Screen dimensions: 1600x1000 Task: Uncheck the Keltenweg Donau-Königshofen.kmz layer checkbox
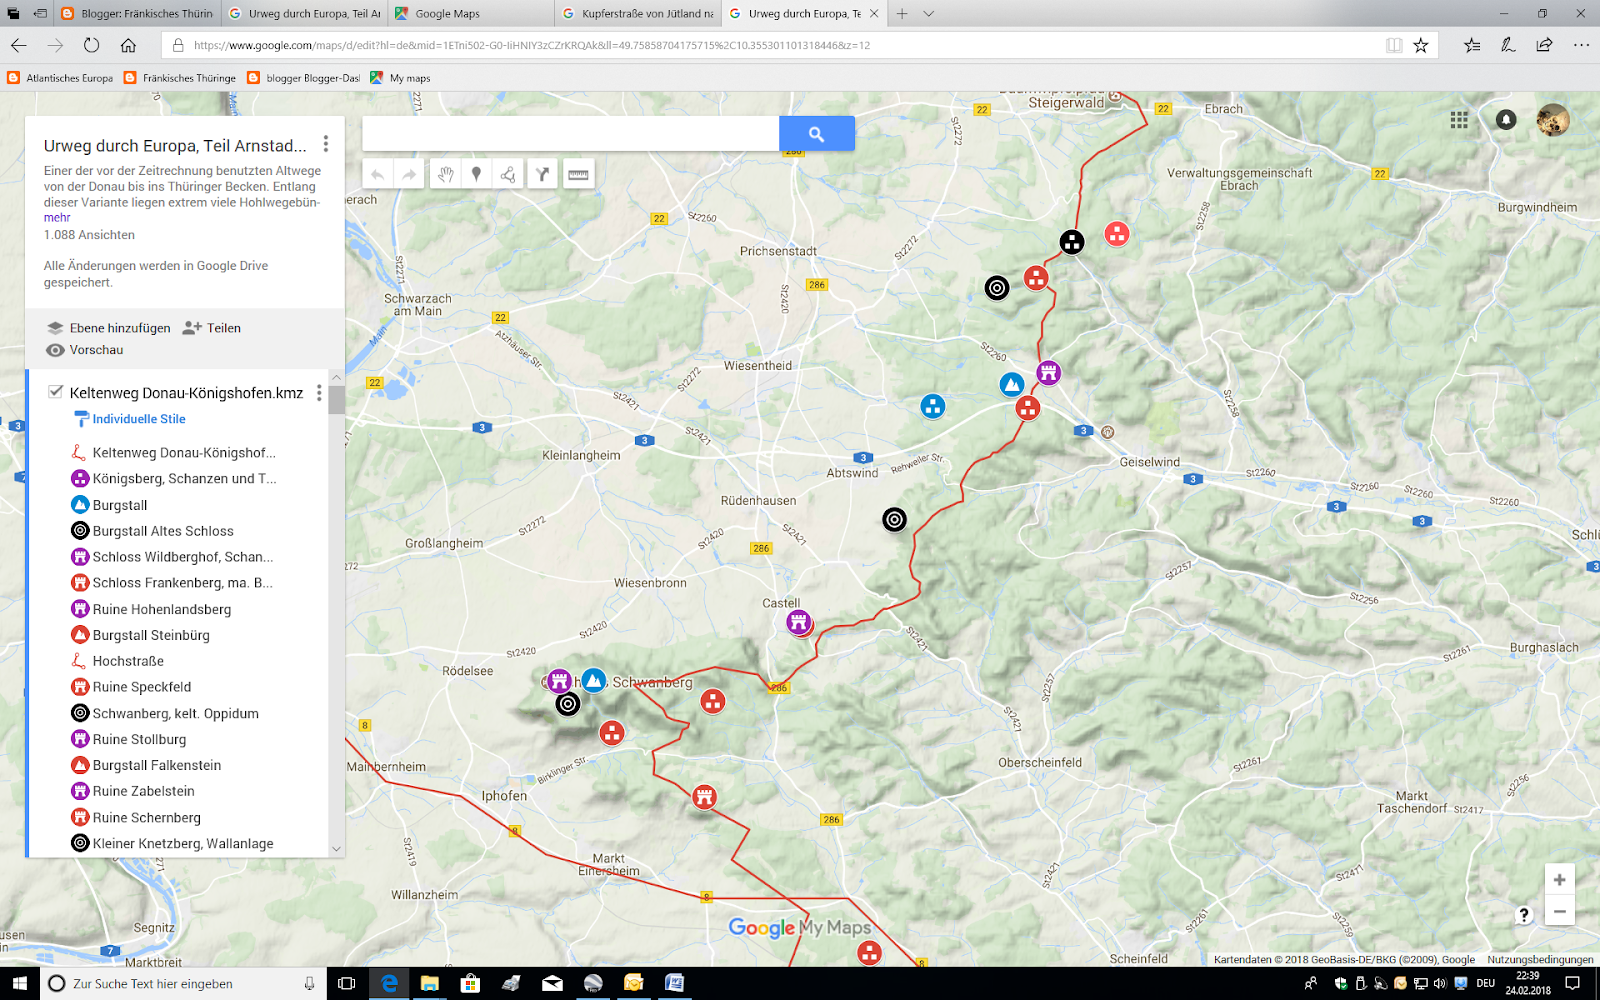(56, 392)
